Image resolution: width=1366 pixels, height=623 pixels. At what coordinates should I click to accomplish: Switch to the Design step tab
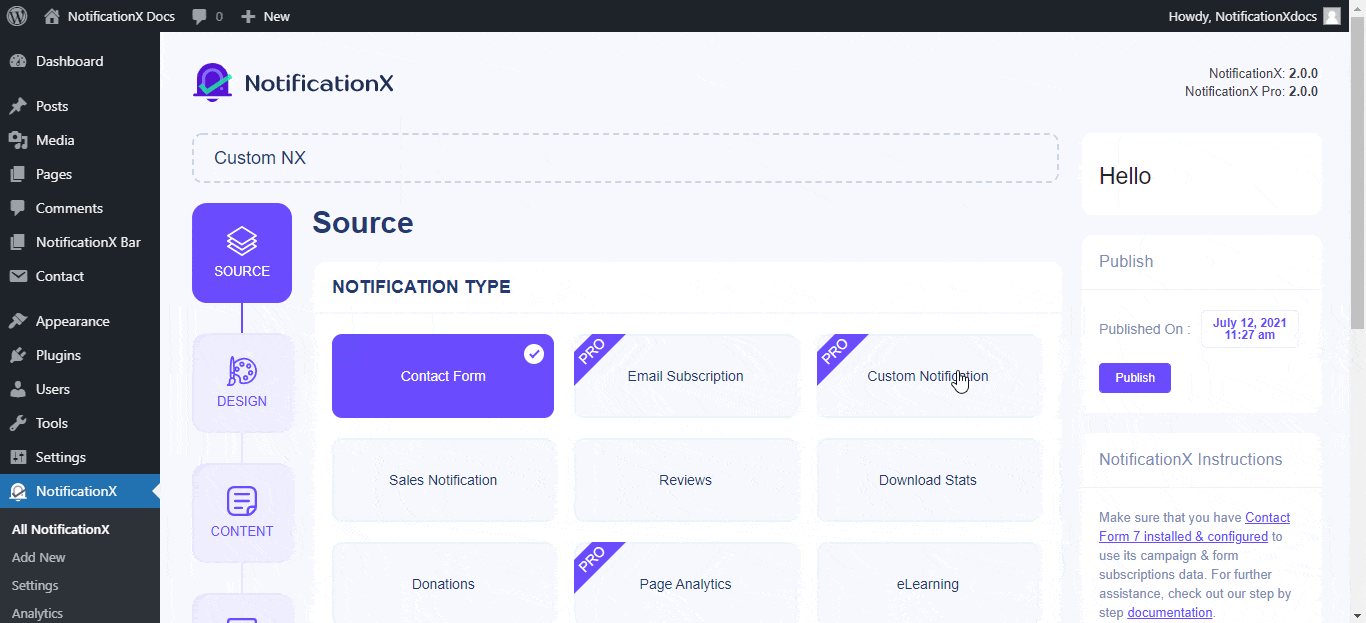(x=242, y=383)
